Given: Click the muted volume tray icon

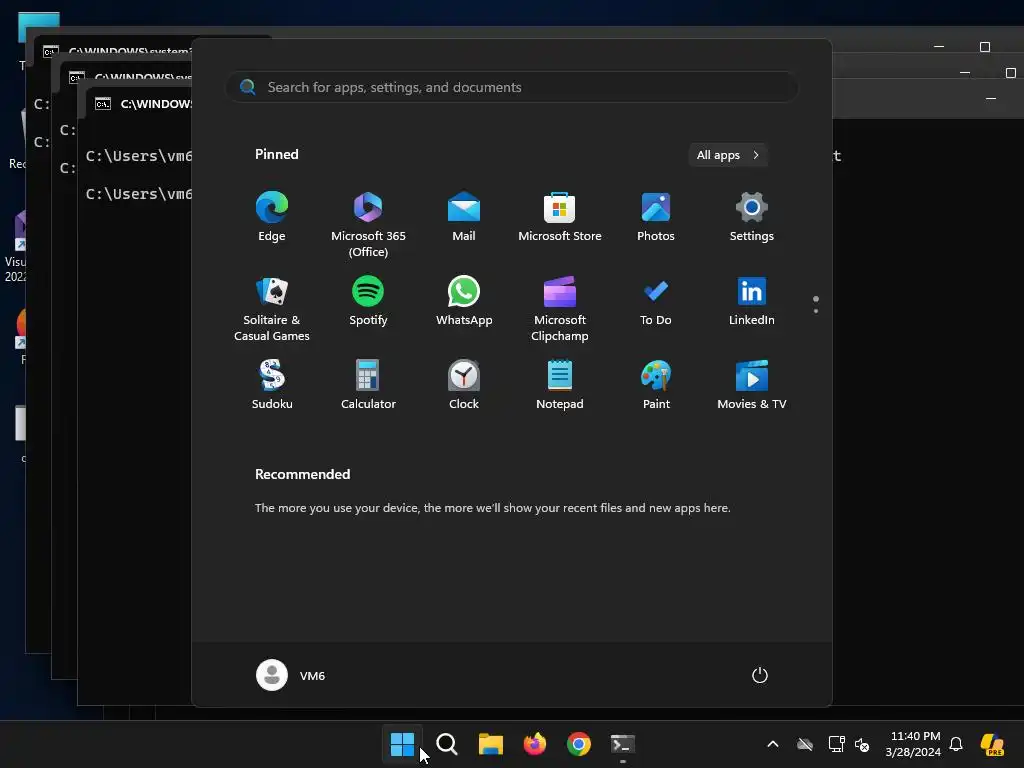Looking at the screenshot, I should (x=862, y=744).
